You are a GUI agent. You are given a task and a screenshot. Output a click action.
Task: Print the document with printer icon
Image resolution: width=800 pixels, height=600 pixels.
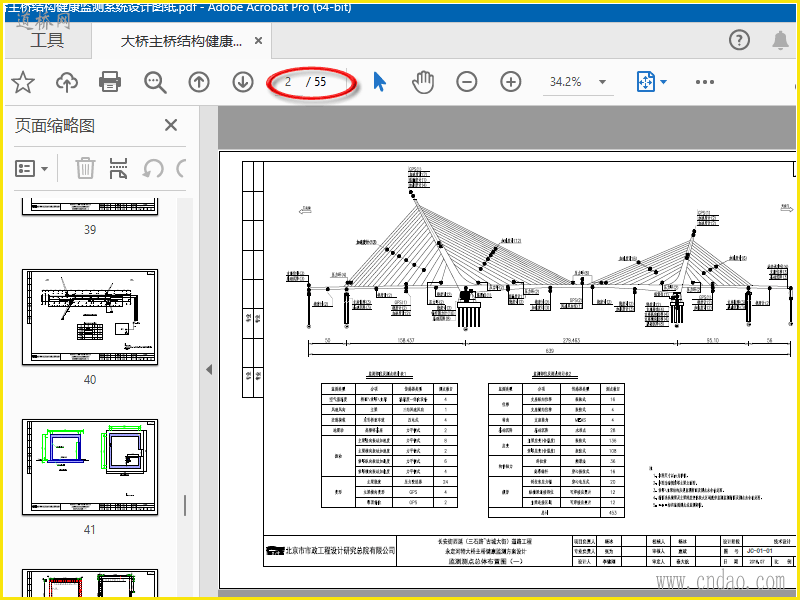point(110,82)
